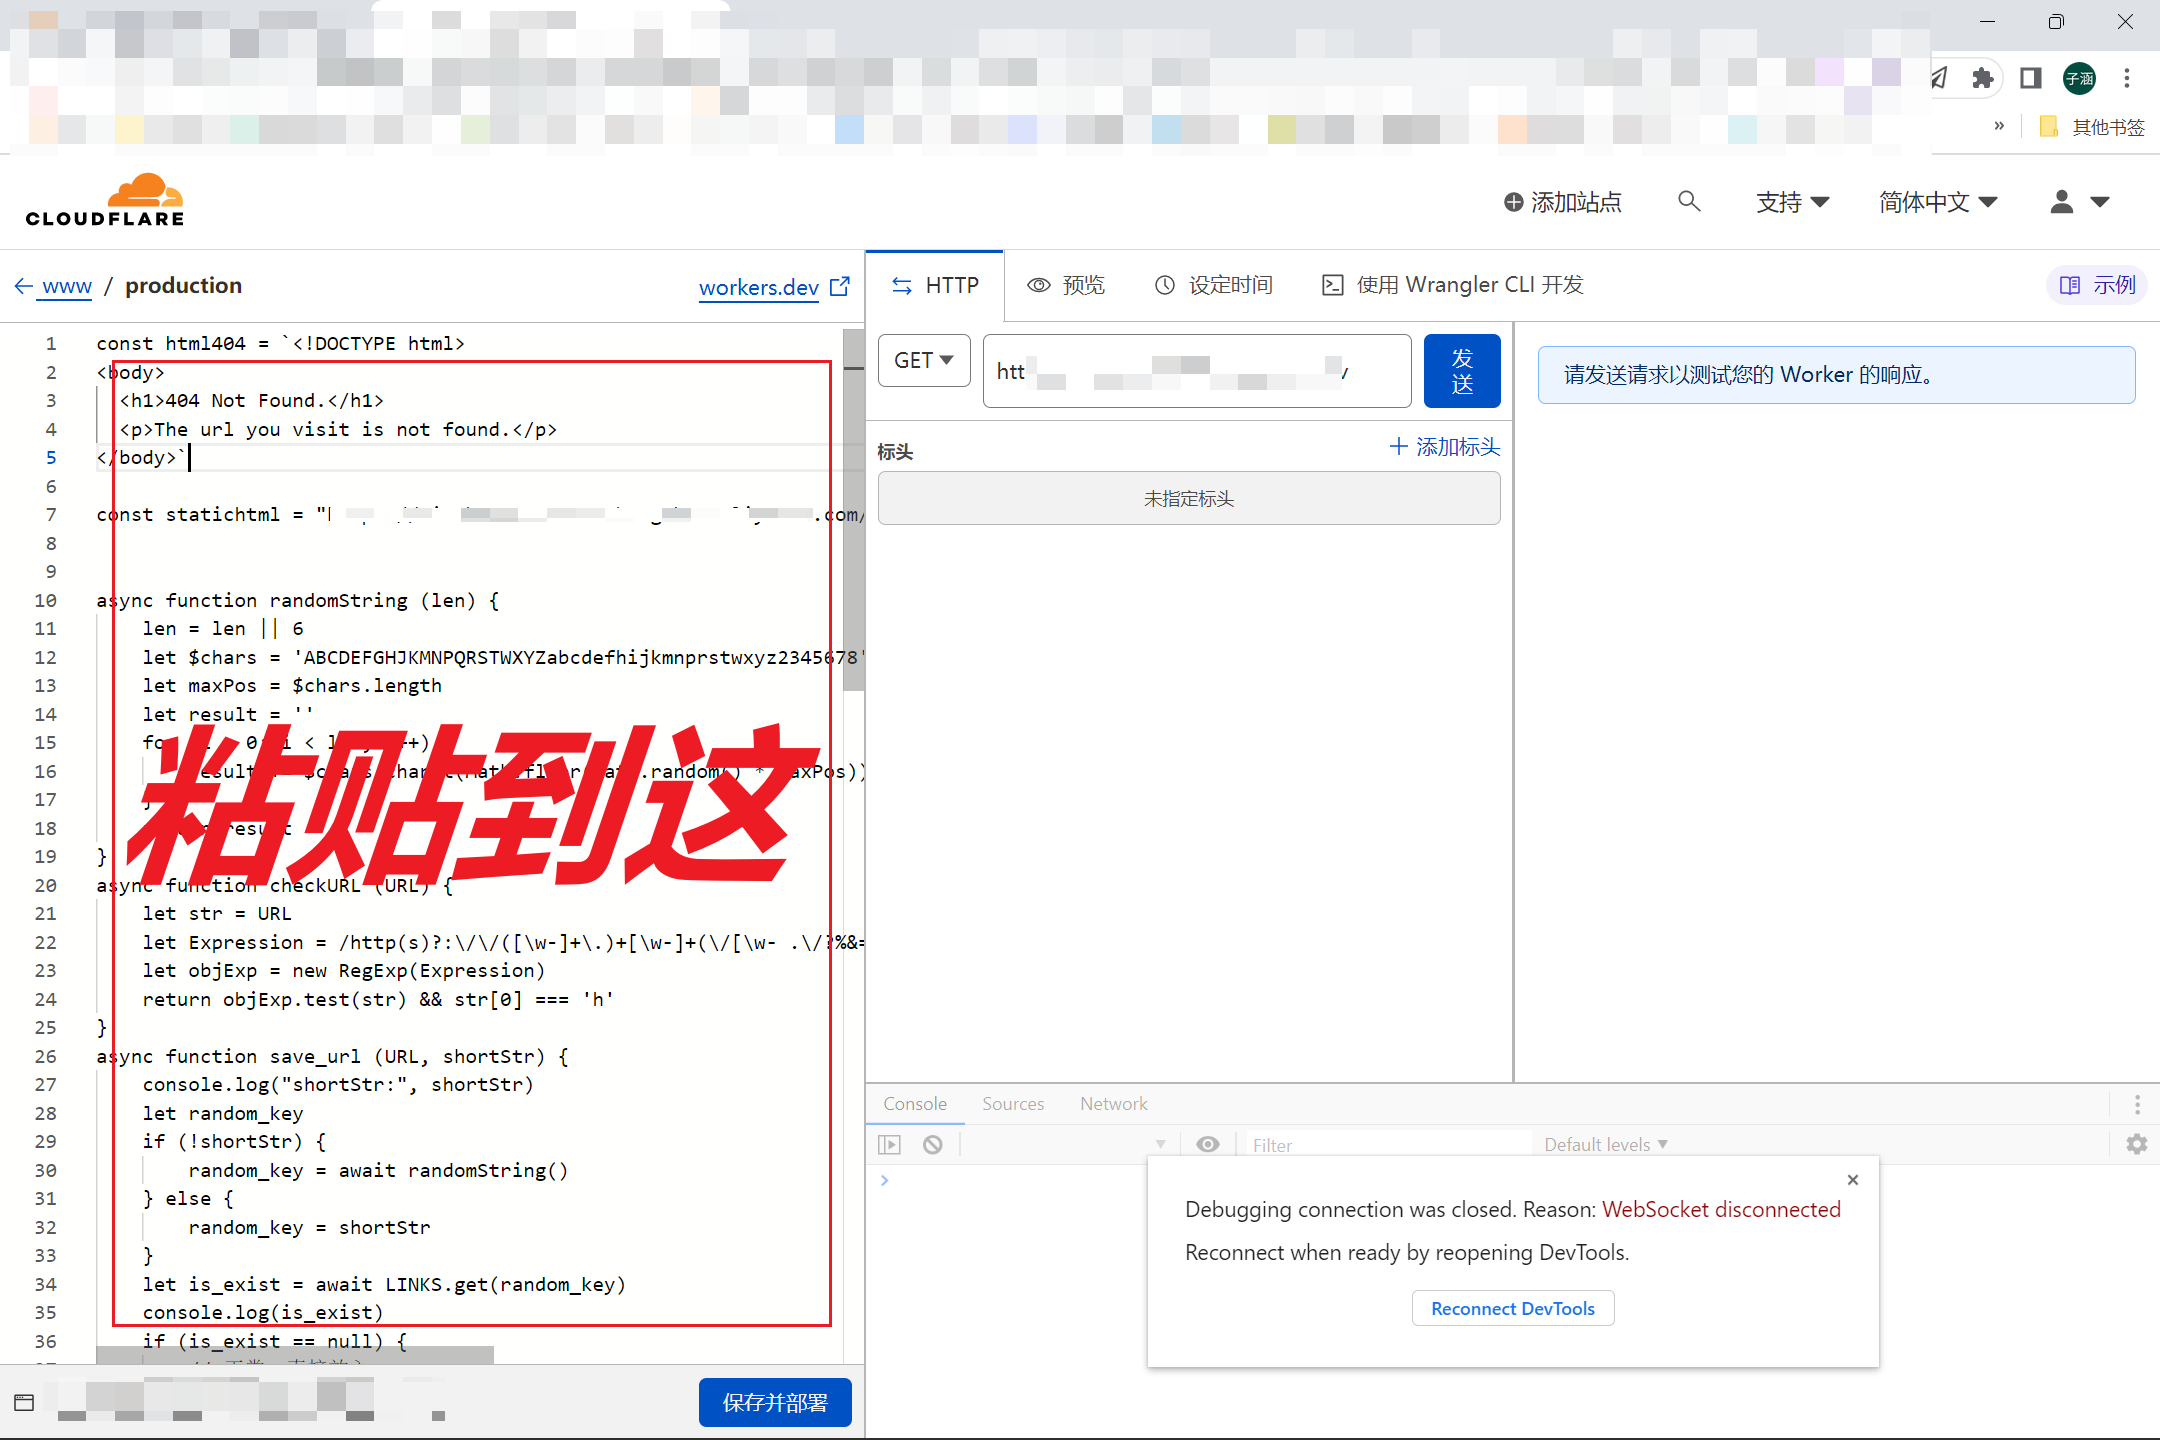The width and height of the screenshot is (2160, 1440).
Task: Open the browser profile avatar
Action: 2080,78
